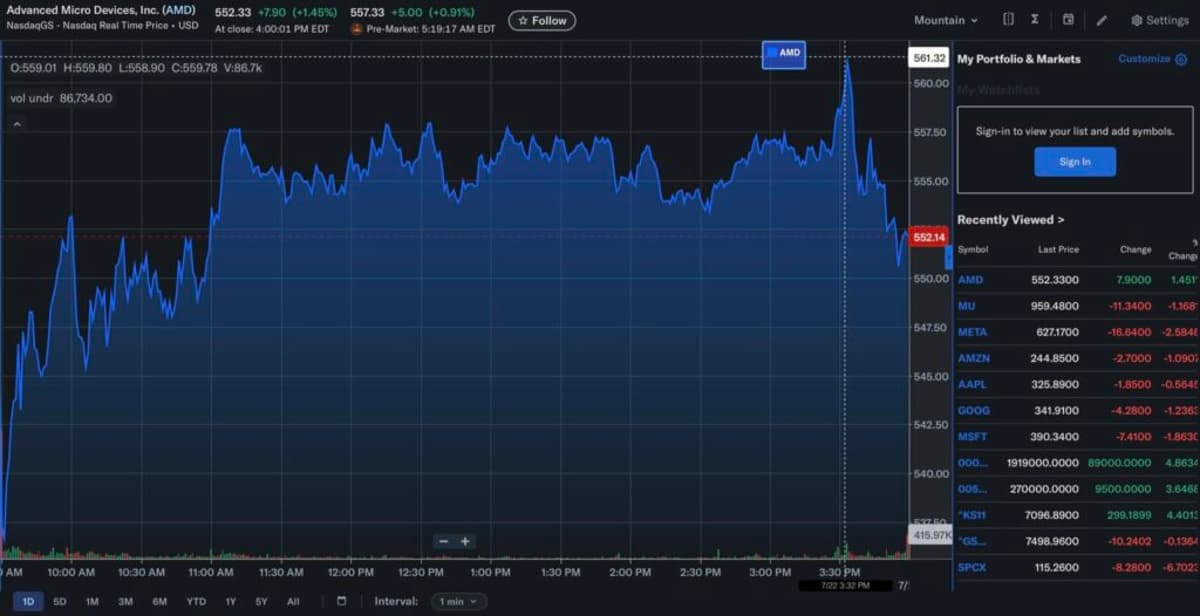Click the Customize gear icon

(1181, 59)
